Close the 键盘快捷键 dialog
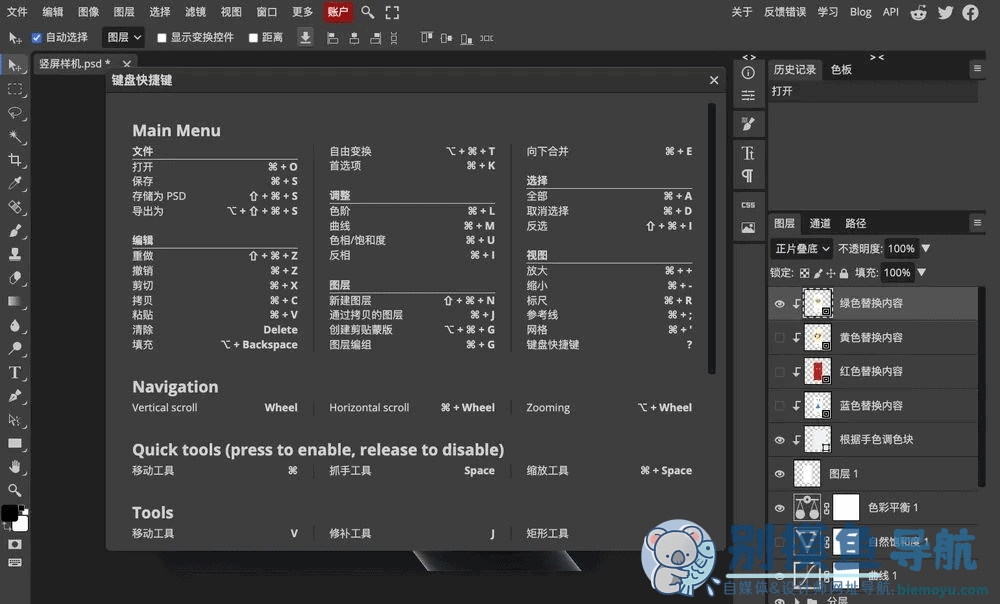Image resolution: width=1000 pixels, height=604 pixels. pyautogui.click(x=714, y=80)
